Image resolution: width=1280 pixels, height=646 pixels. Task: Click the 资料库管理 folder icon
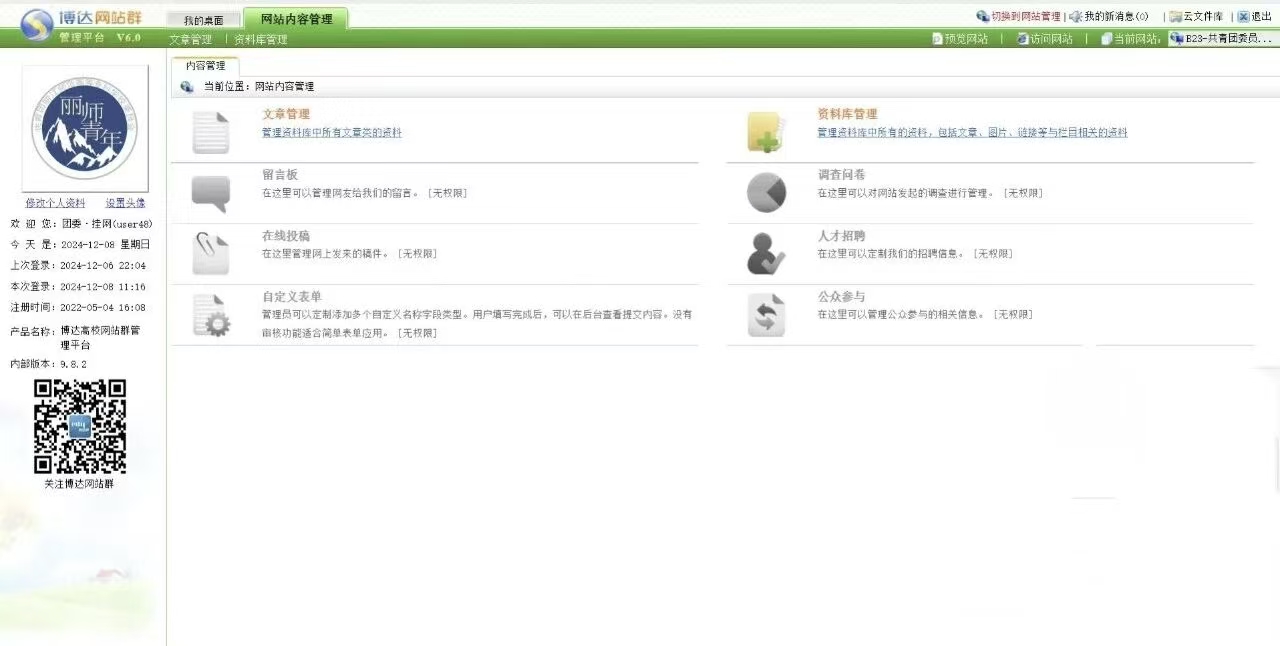coord(765,132)
